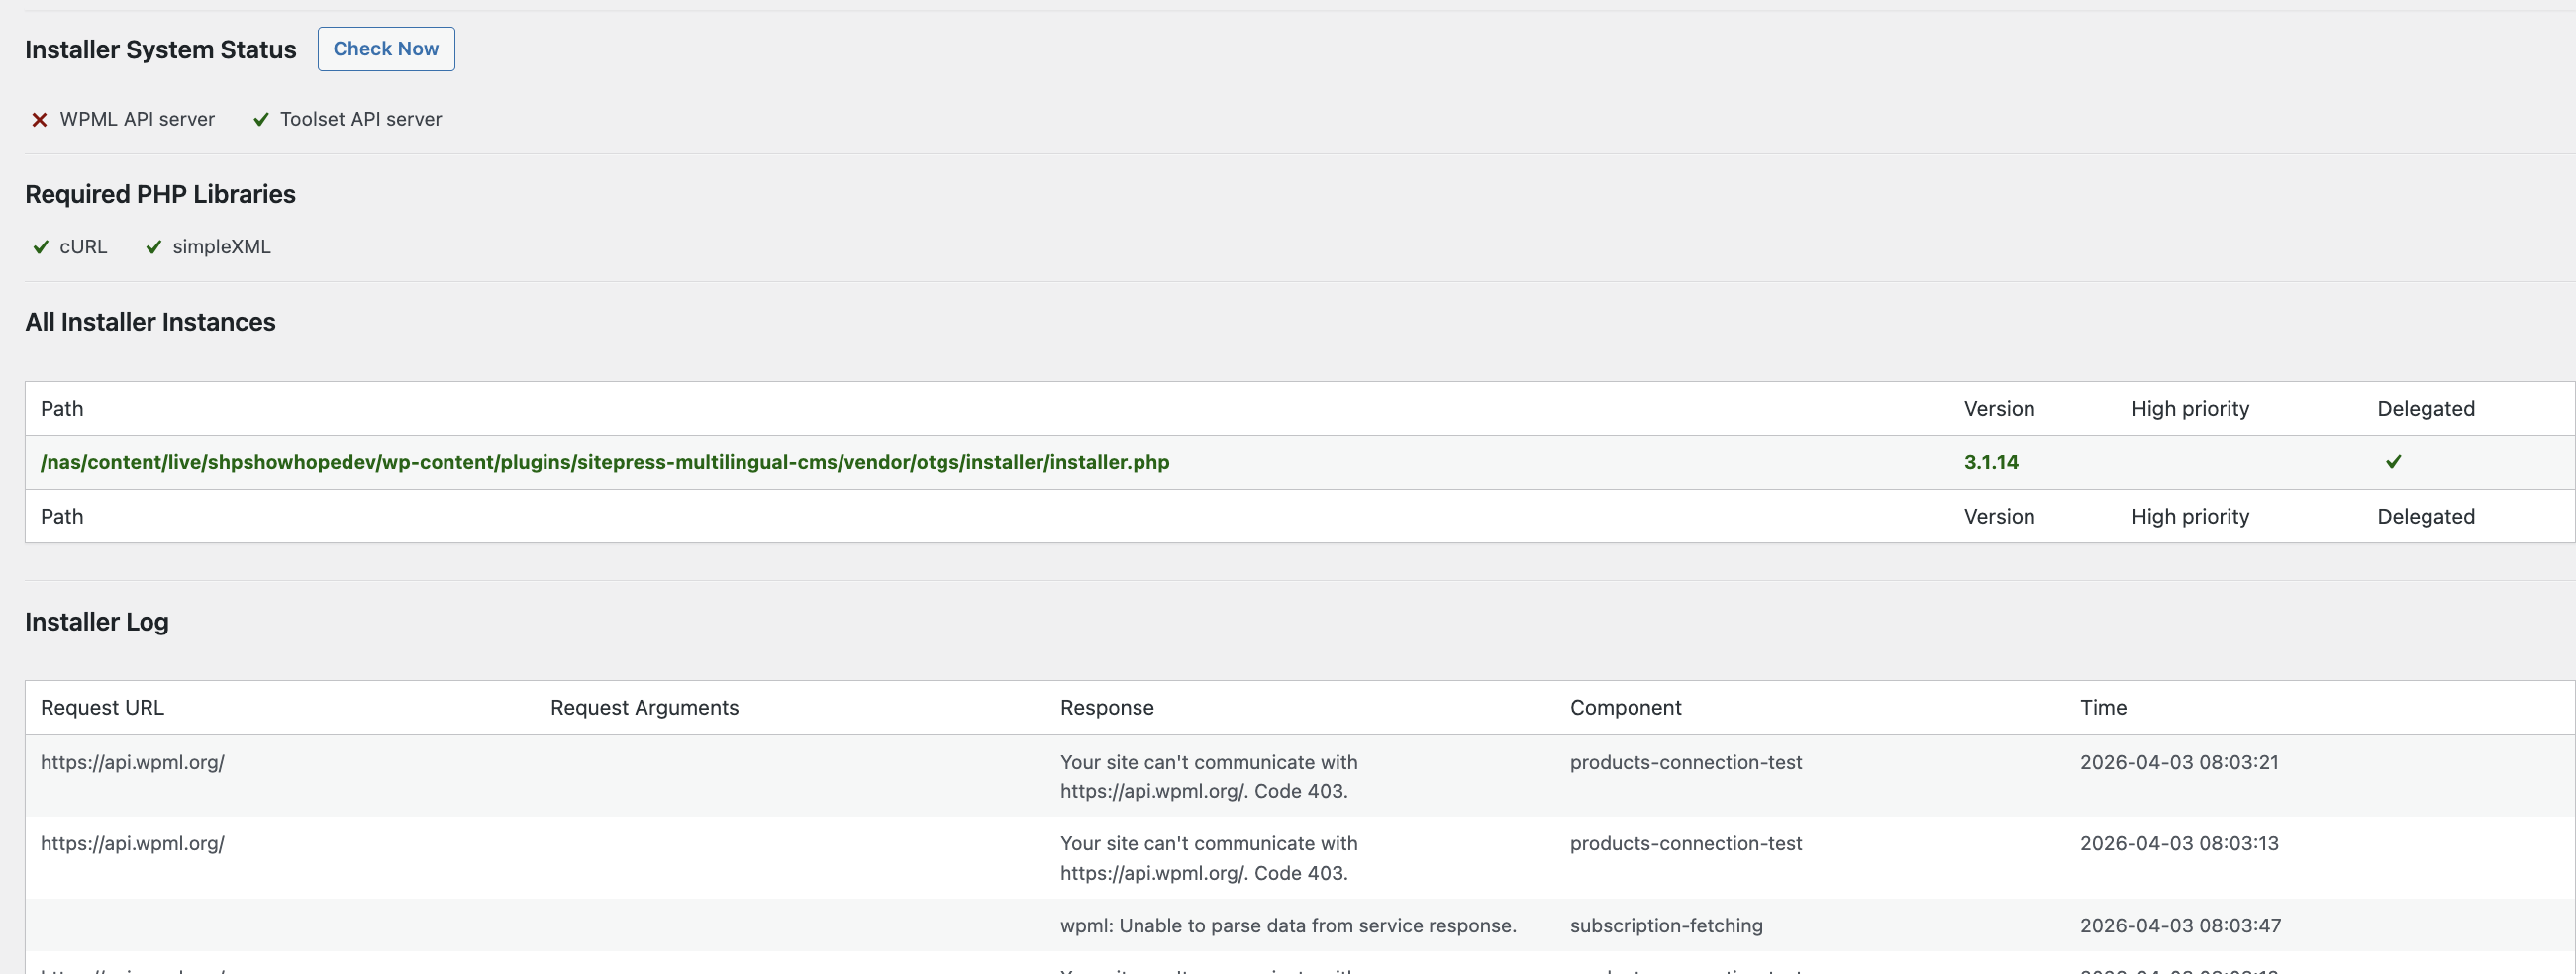2576x974 pixels.
Task: Click the Time column header
Action: pyautogui.click(x=2103, y=707)
